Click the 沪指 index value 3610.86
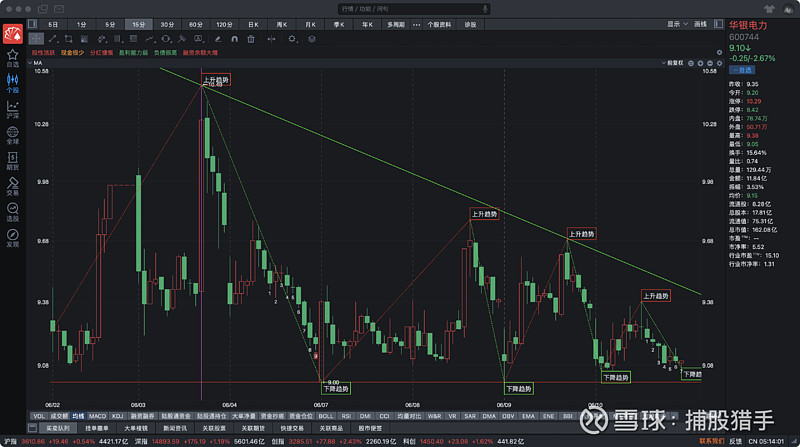Screen dimensions: 800x447 32,441
